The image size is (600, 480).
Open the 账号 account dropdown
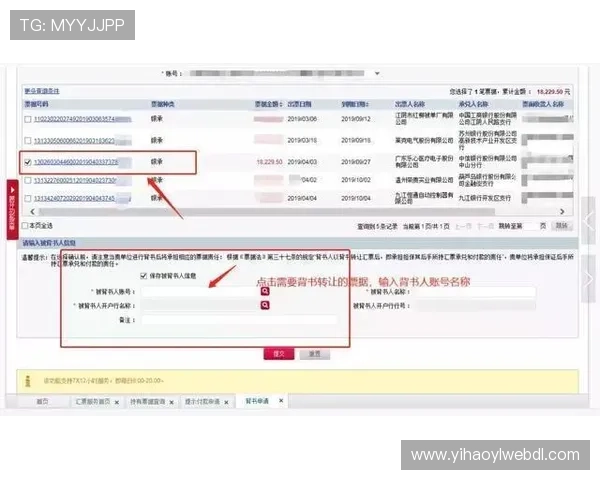377,73
